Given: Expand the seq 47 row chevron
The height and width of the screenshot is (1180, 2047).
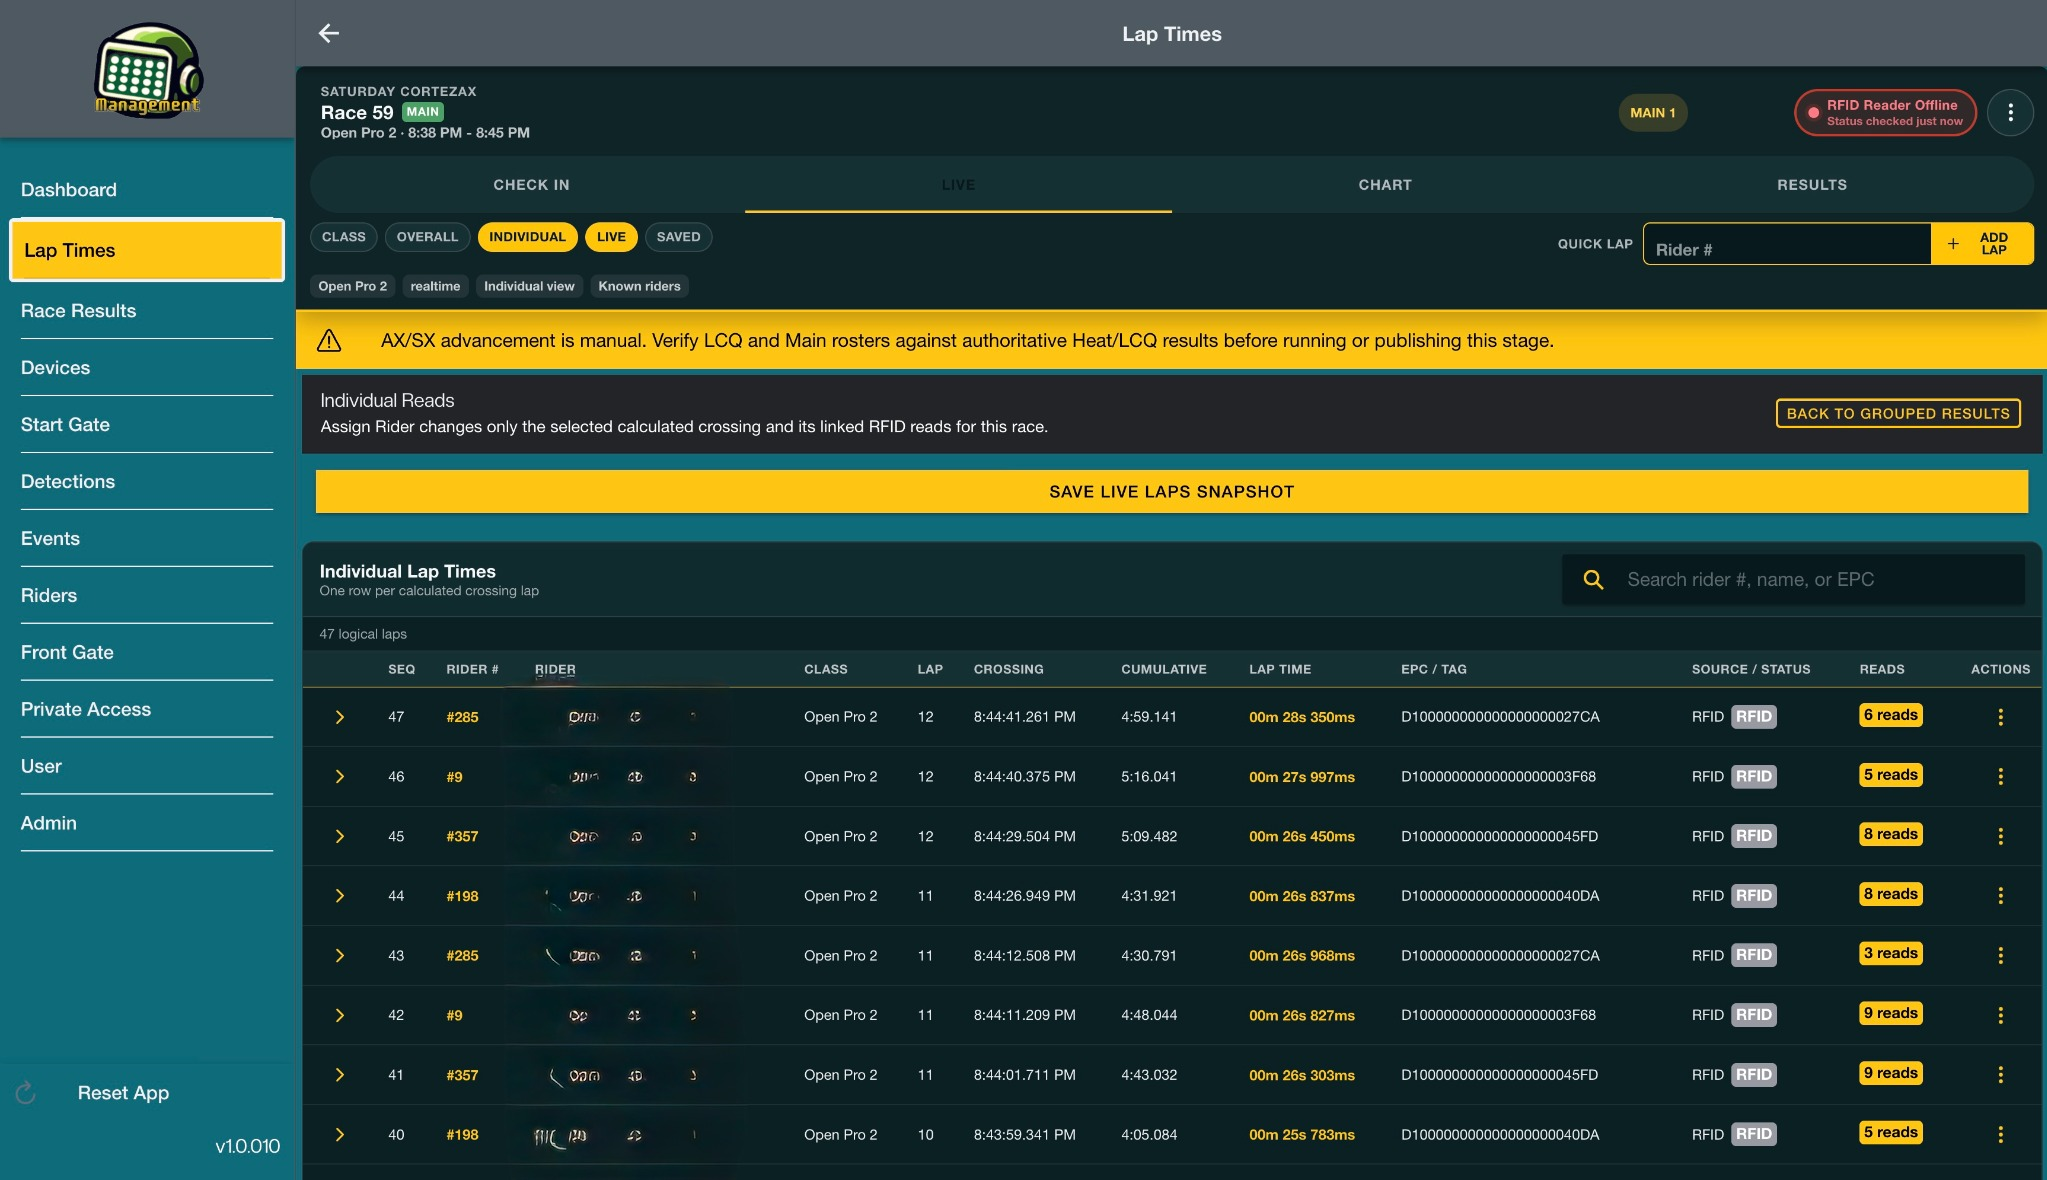Looking at the screenshot, I should (340, 717).
